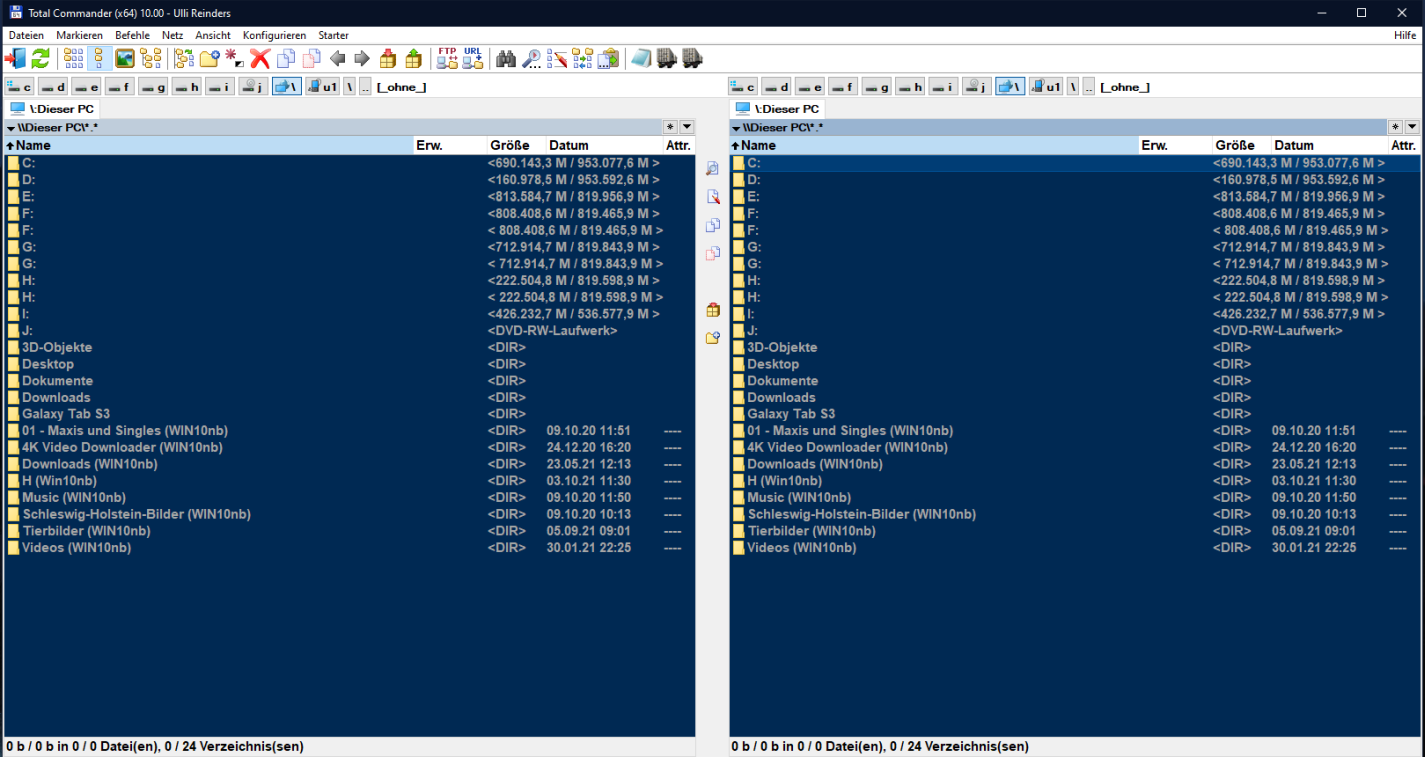Viewport: 1425px width, 757px height.
Task: Click the red X delete toolbar icon
Action: [260, 59]
